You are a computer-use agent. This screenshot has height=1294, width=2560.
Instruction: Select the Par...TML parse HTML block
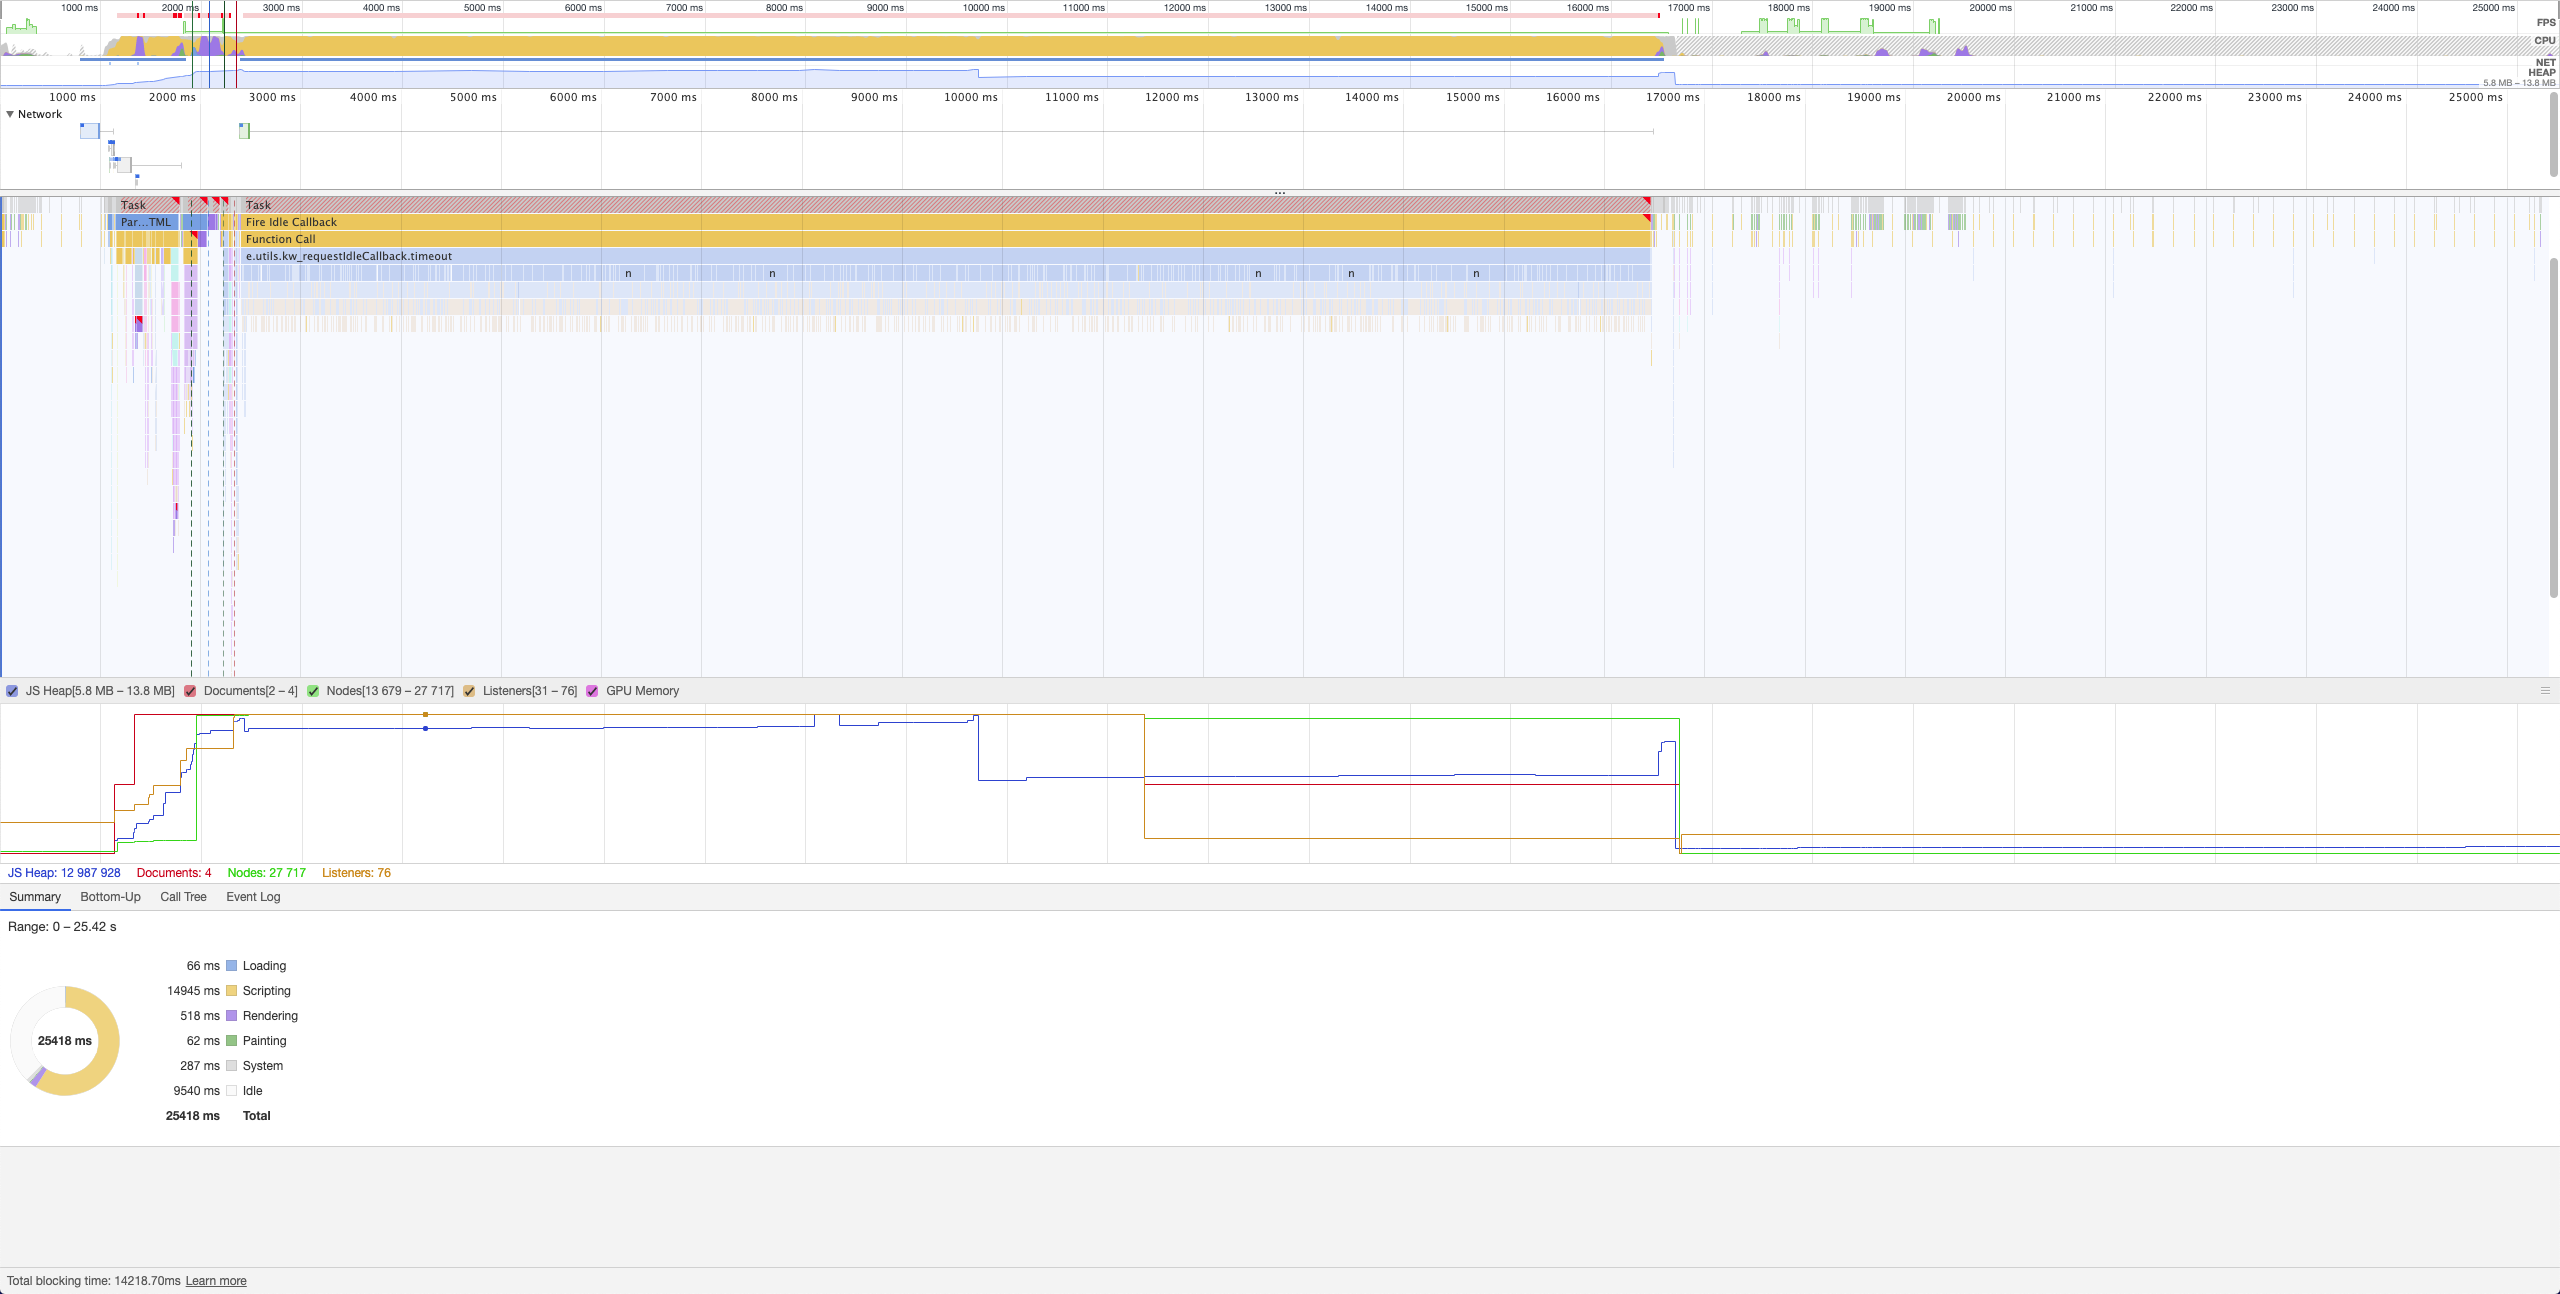[x=146, y=222]
